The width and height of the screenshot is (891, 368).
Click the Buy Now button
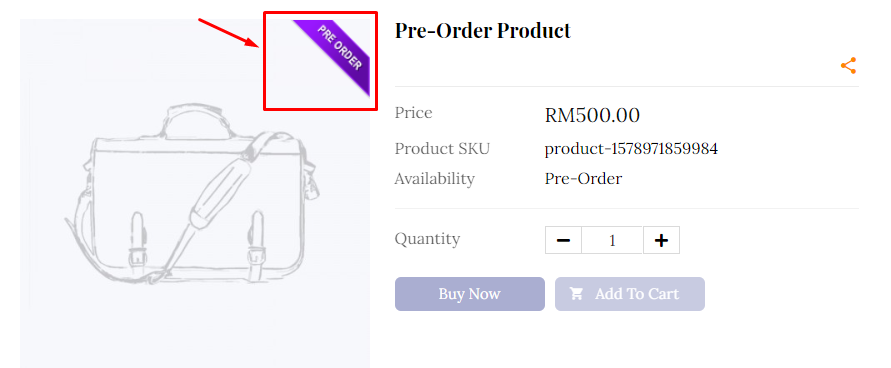click(469, 294)
